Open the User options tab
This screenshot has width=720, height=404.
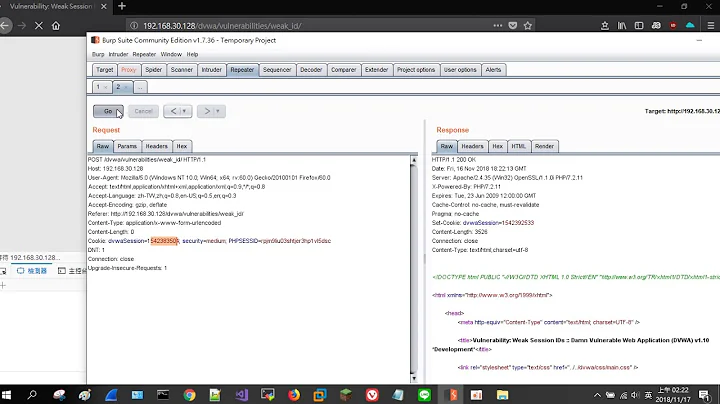460,70
